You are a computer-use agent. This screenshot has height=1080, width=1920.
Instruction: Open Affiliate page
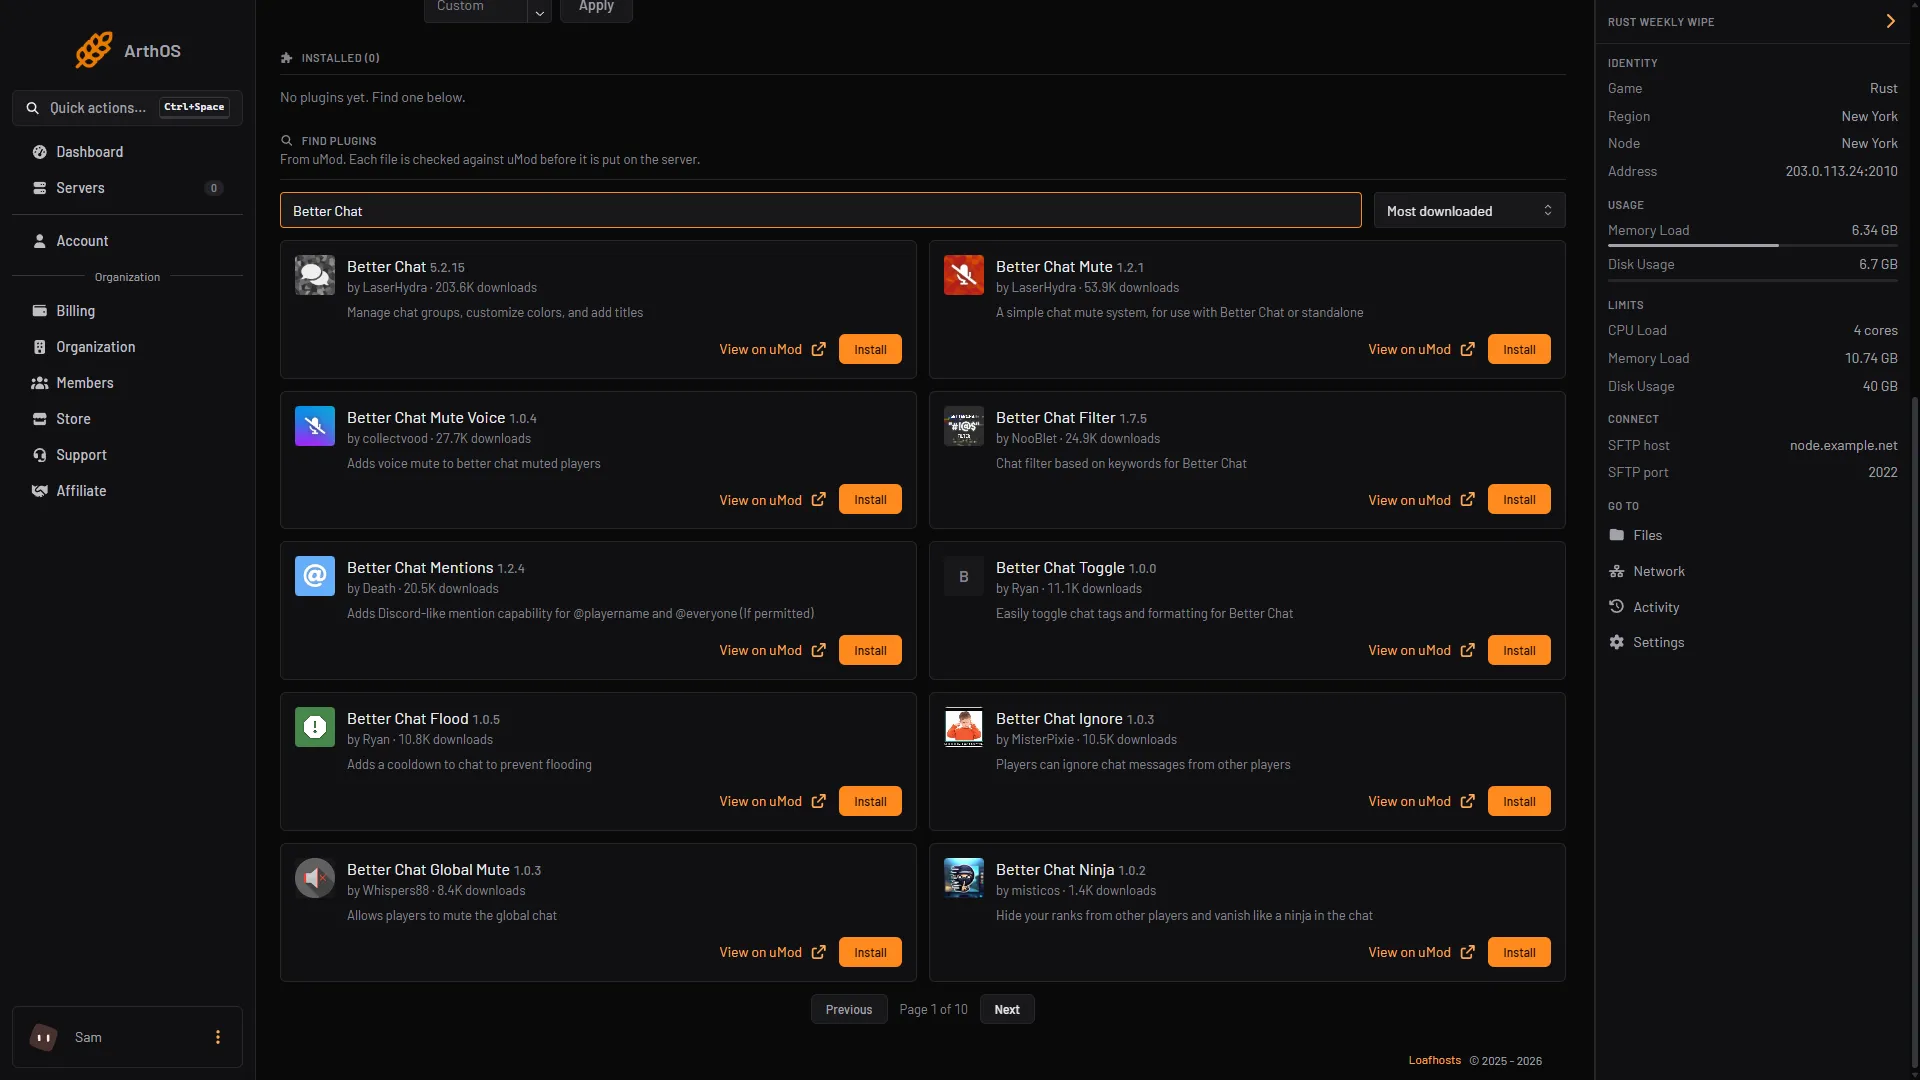[127, 491]
